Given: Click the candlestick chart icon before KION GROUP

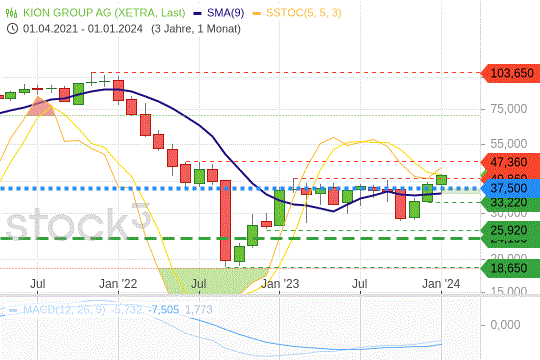Looking at the screenshot, I should [11, 13].
